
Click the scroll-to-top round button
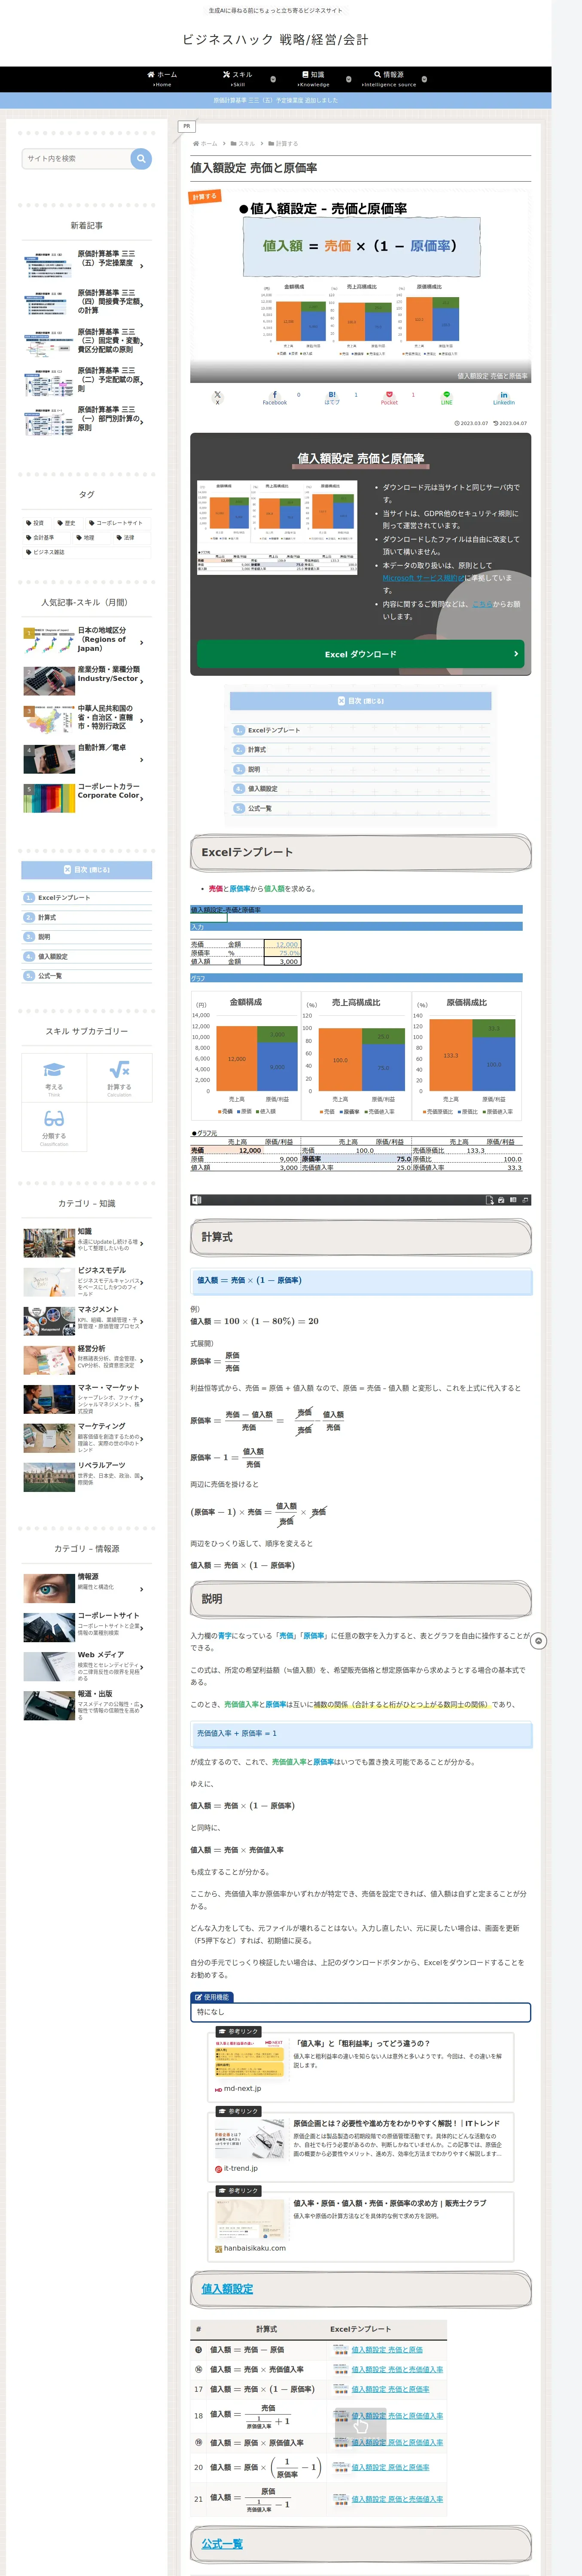538,1640
